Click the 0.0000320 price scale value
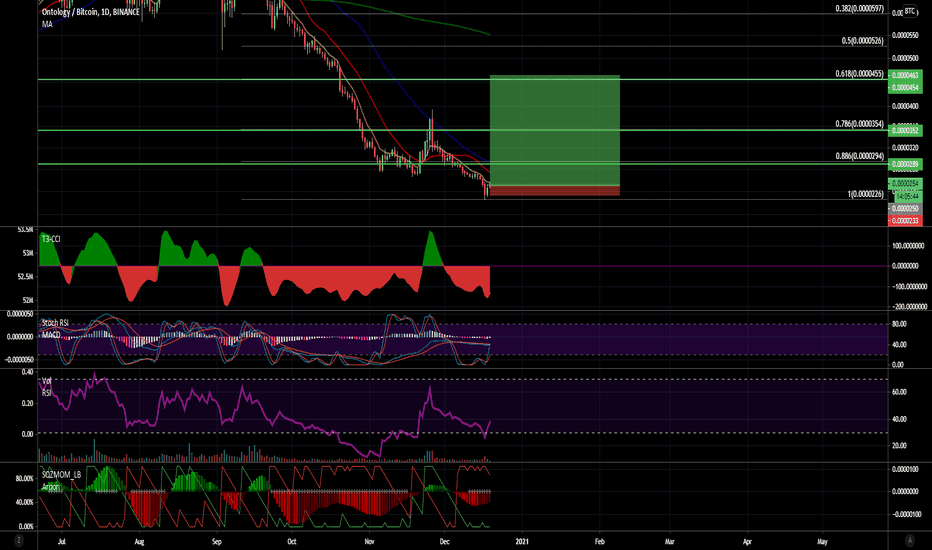Viewport: 932px width, 550px height. point(905,147)
